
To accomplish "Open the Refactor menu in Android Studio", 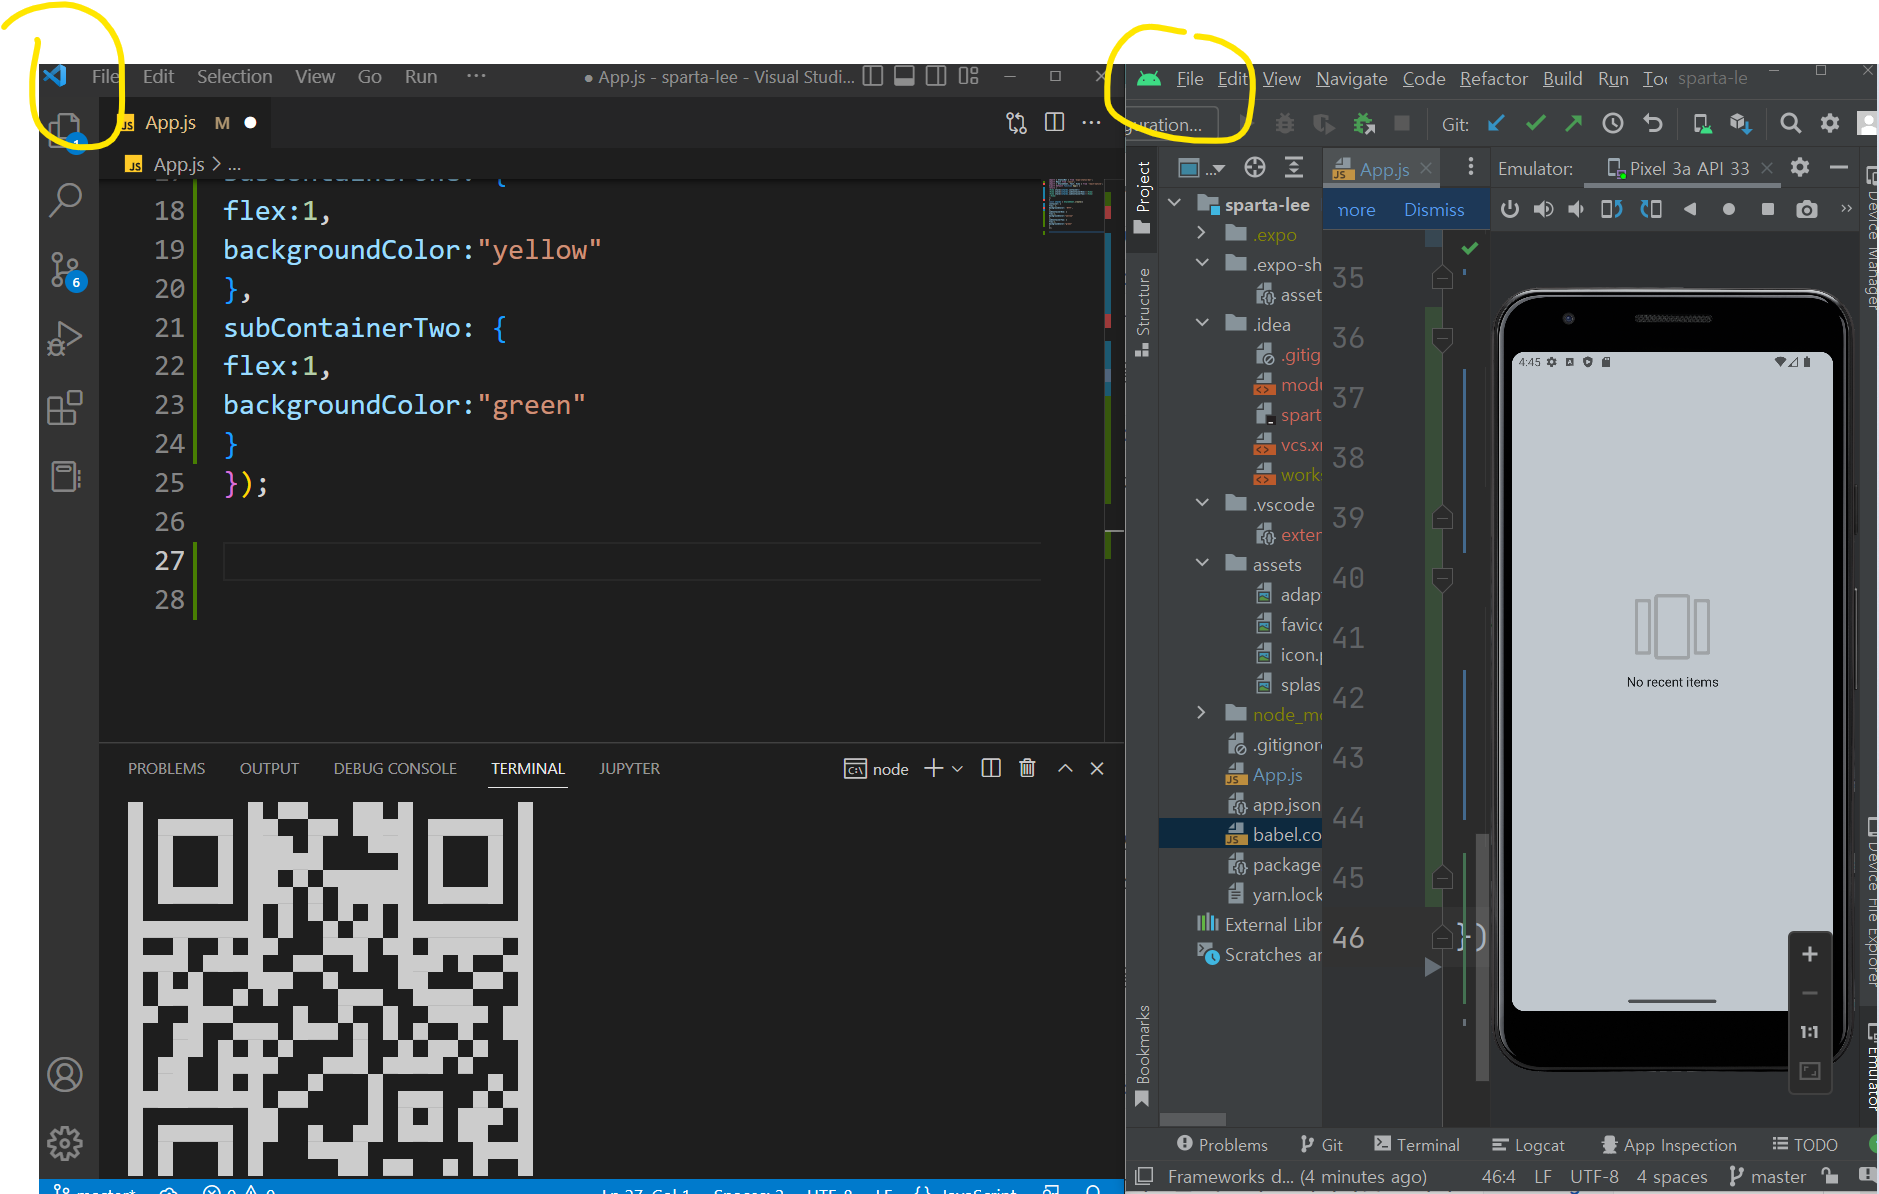I will [1493, 79].
